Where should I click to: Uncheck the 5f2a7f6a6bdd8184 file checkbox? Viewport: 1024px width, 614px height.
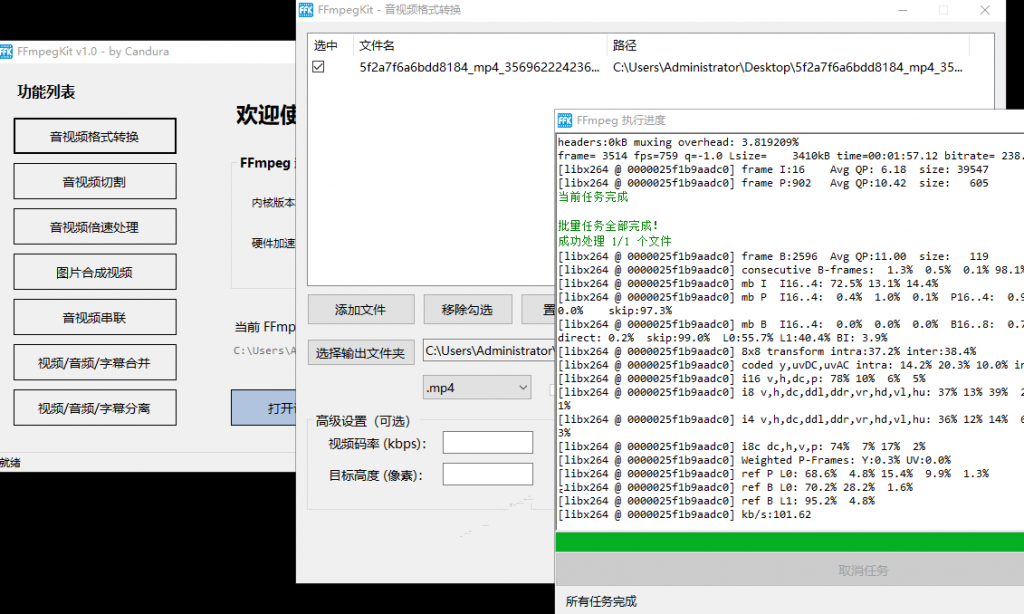(x=318, y=67)
